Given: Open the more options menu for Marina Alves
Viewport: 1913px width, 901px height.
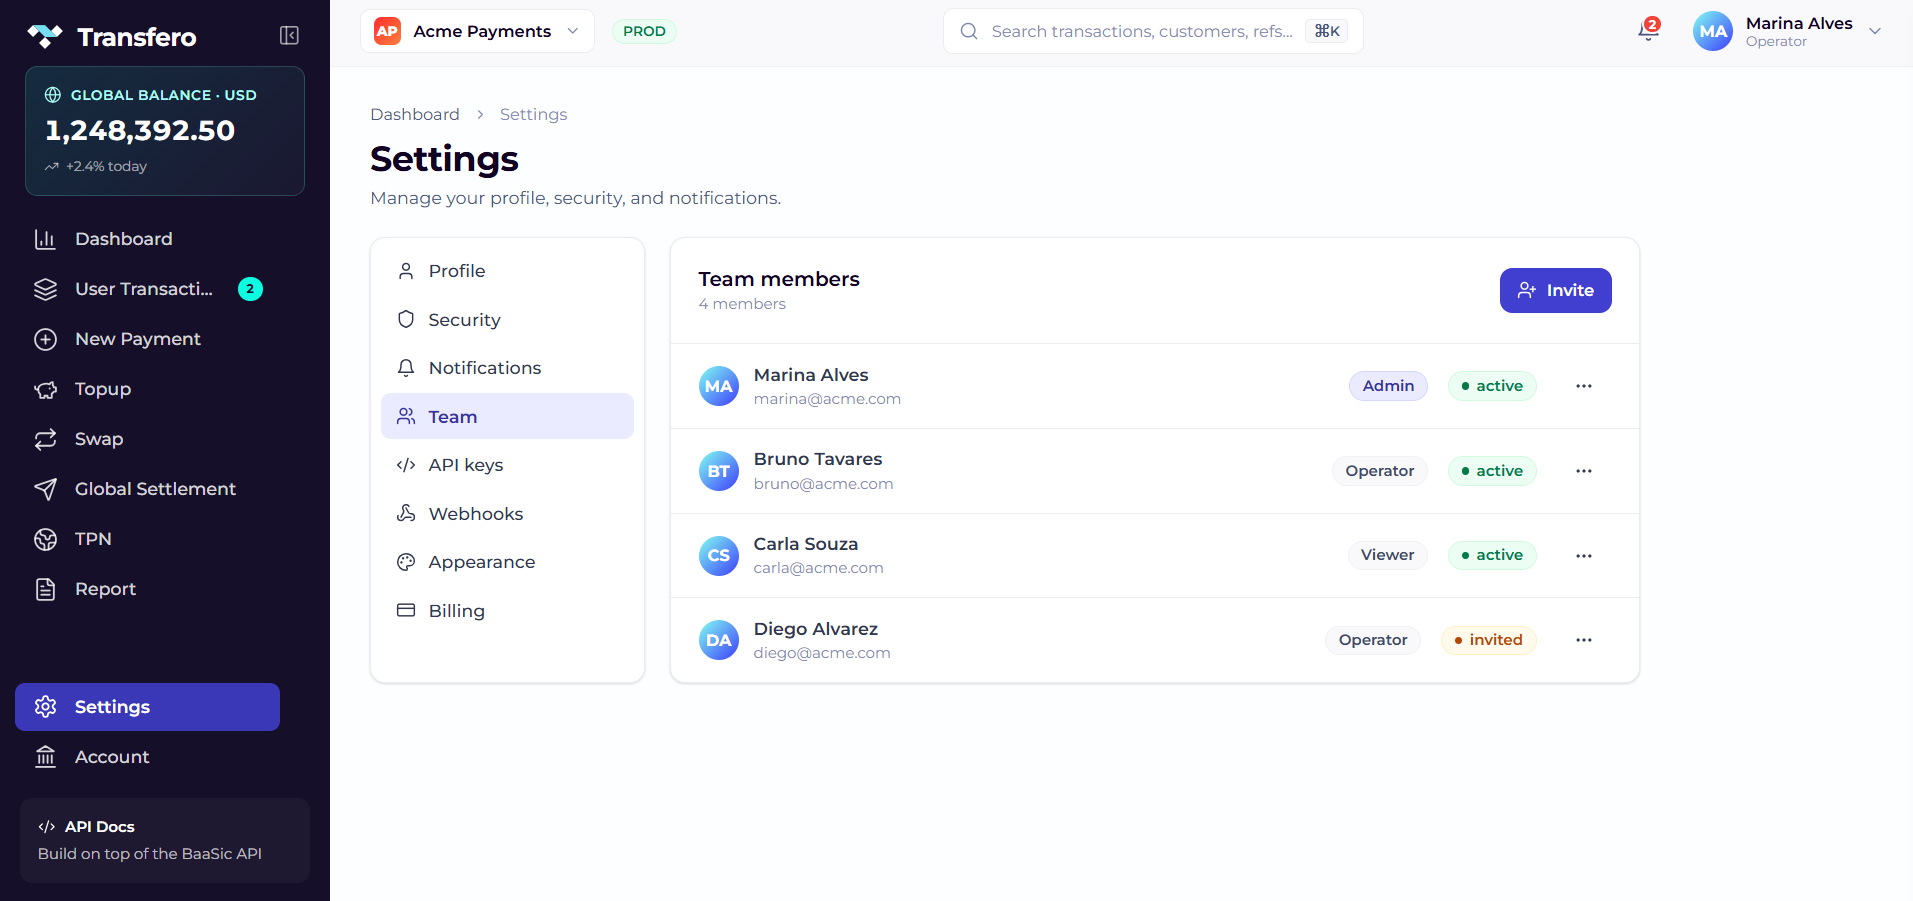Looking at the screenshot, I should pyautogui.click(x=1584, y=386).
